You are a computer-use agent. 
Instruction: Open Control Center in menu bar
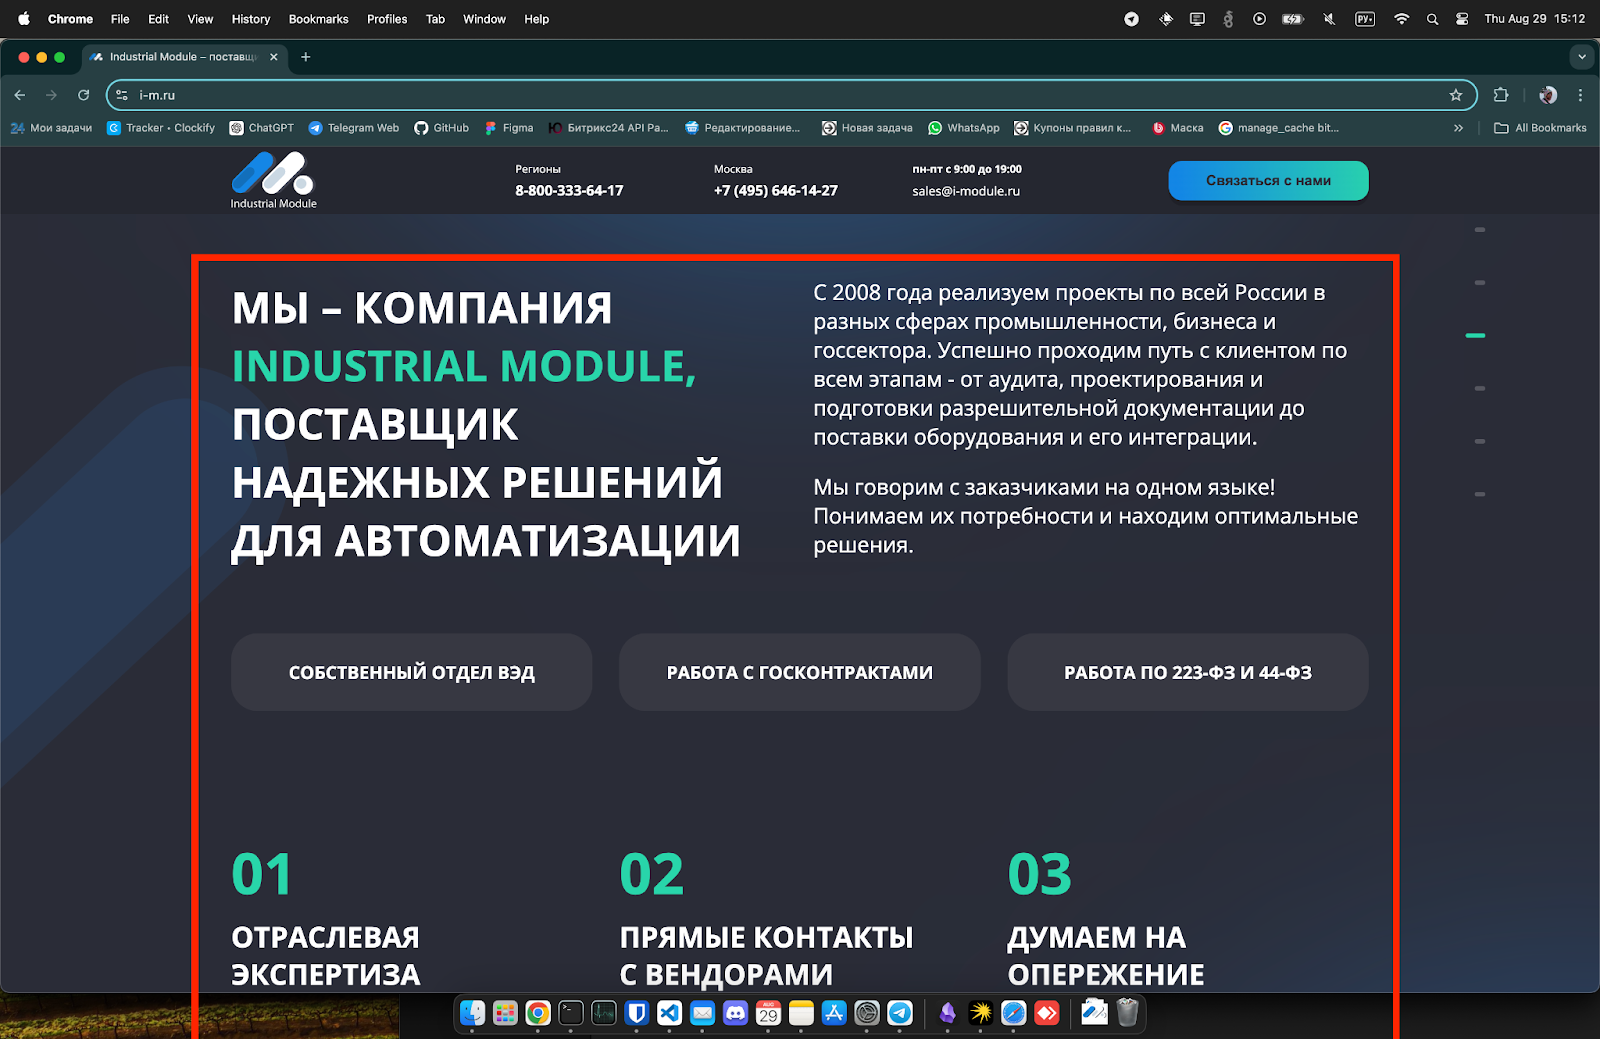1462,19
